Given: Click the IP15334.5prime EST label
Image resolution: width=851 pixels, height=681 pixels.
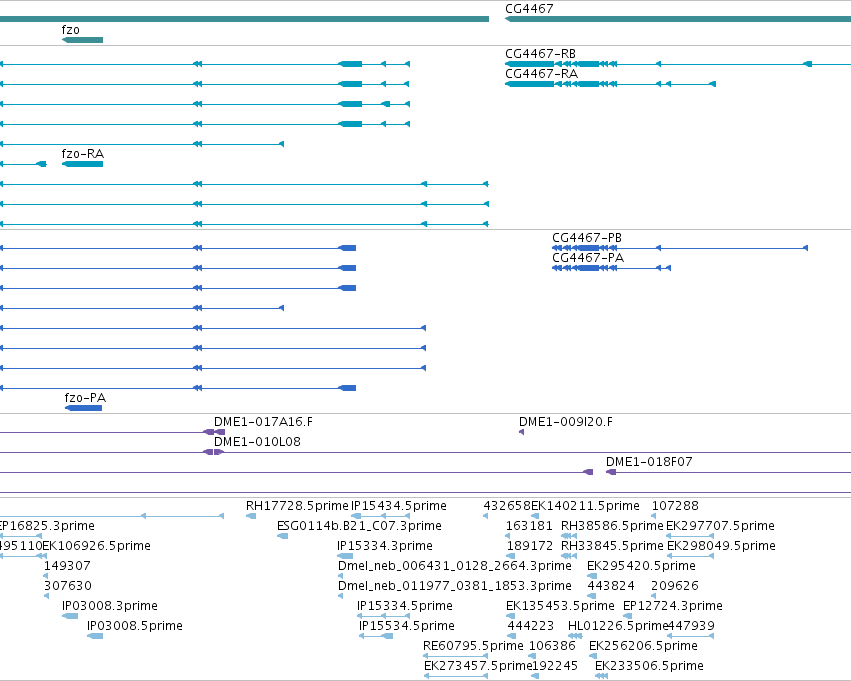Looking at the screenshot, I should click(x=405, y=606).
